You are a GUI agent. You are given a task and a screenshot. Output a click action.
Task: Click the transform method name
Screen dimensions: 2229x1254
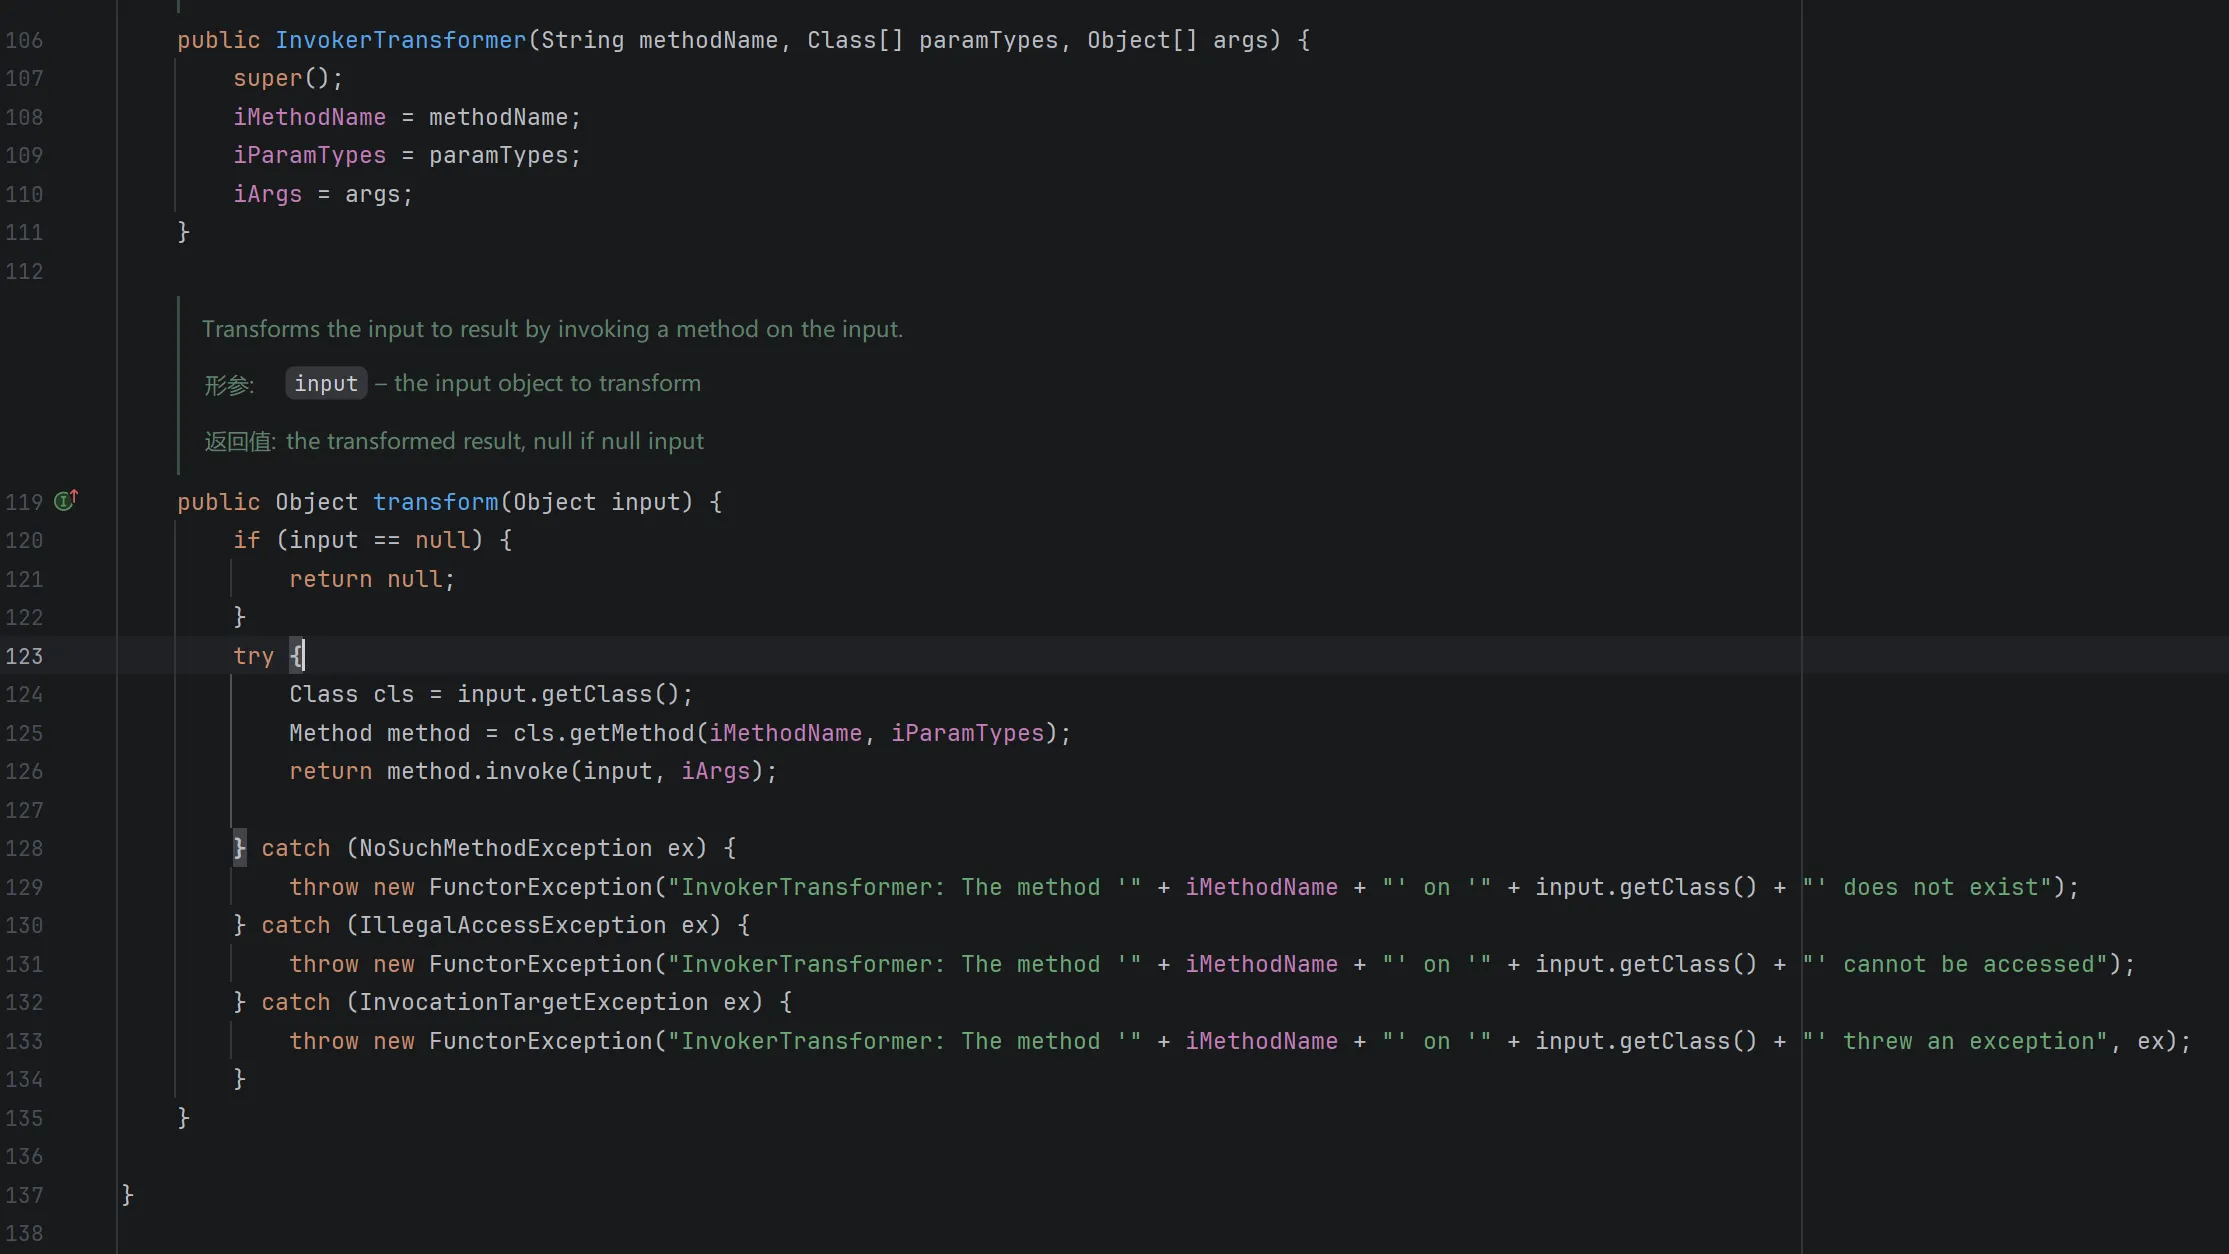pyautogui.click(x=435, y=502)
